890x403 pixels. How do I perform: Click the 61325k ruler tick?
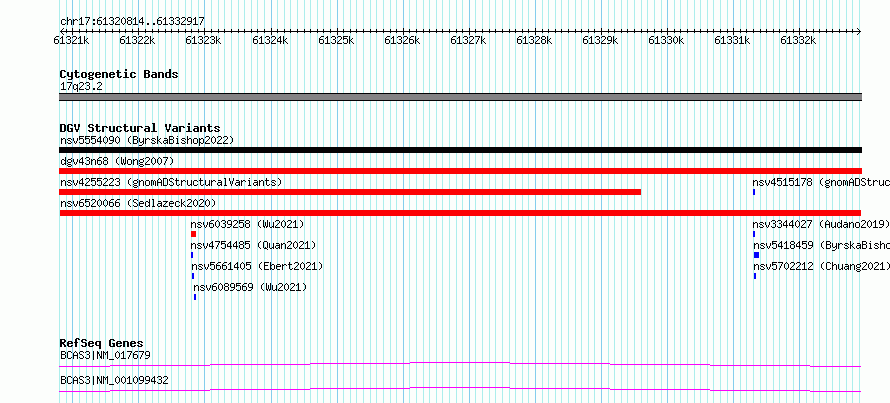[x=336, y=40]
